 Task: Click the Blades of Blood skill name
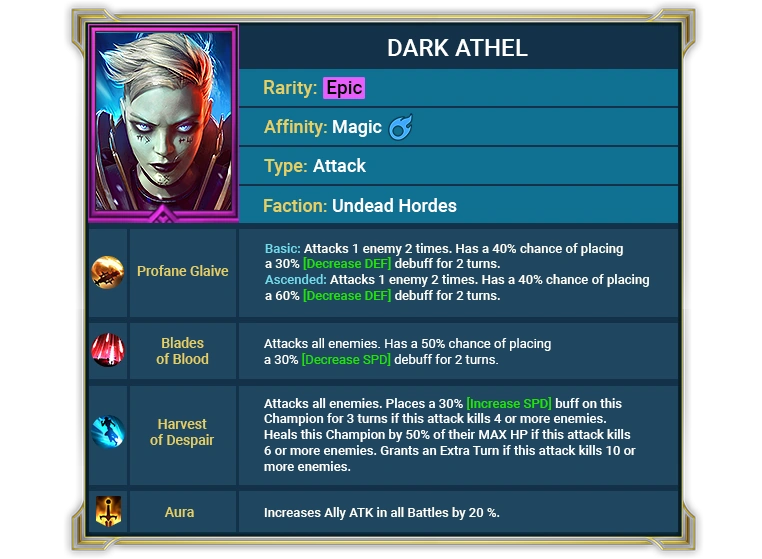coord(182,351)
